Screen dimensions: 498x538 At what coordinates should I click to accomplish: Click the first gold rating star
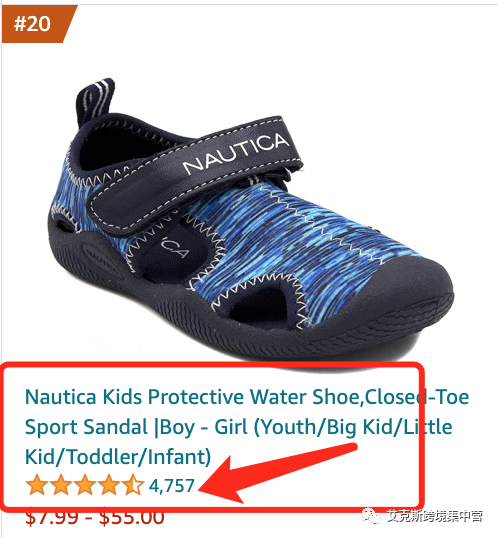pyautogui.click(x=36, y=485)
